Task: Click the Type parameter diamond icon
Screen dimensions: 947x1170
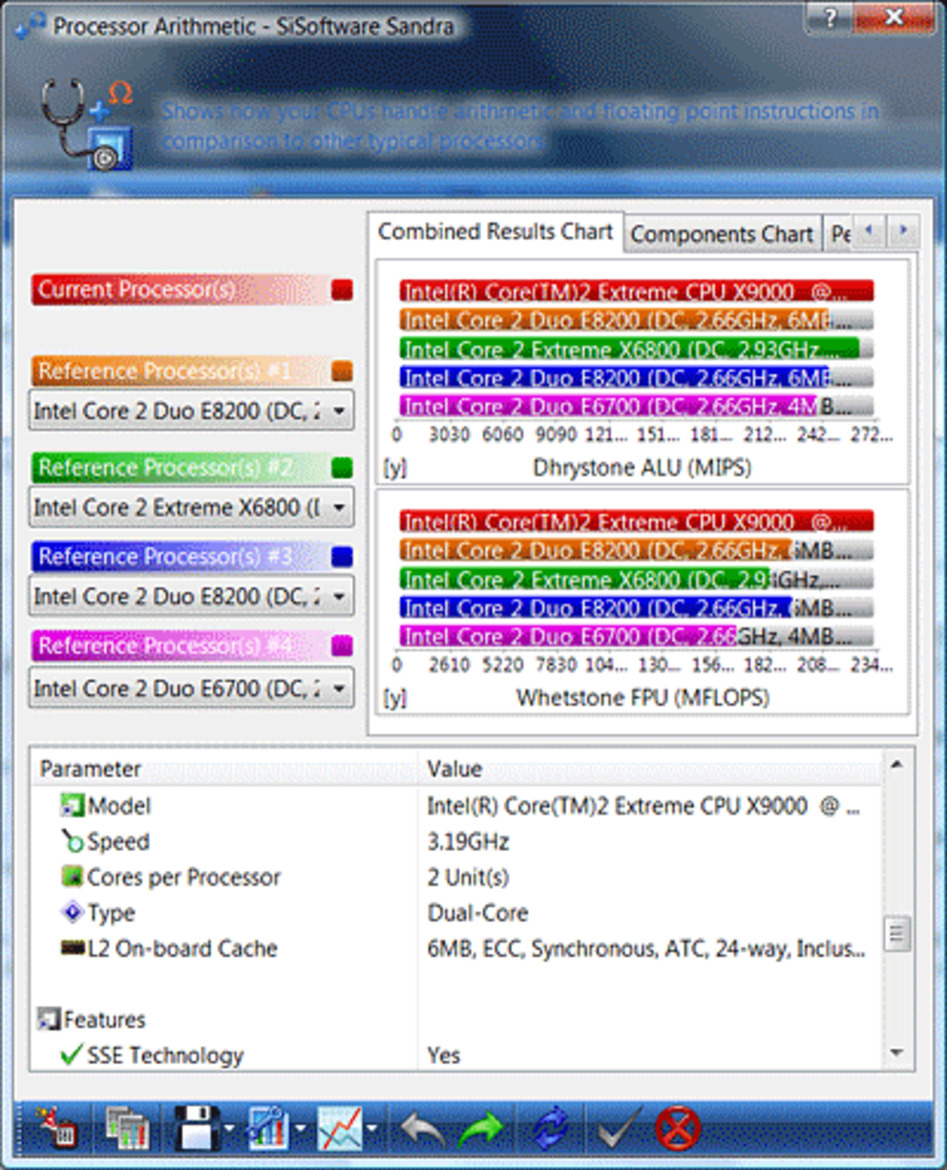Action: tap(72, 912)
